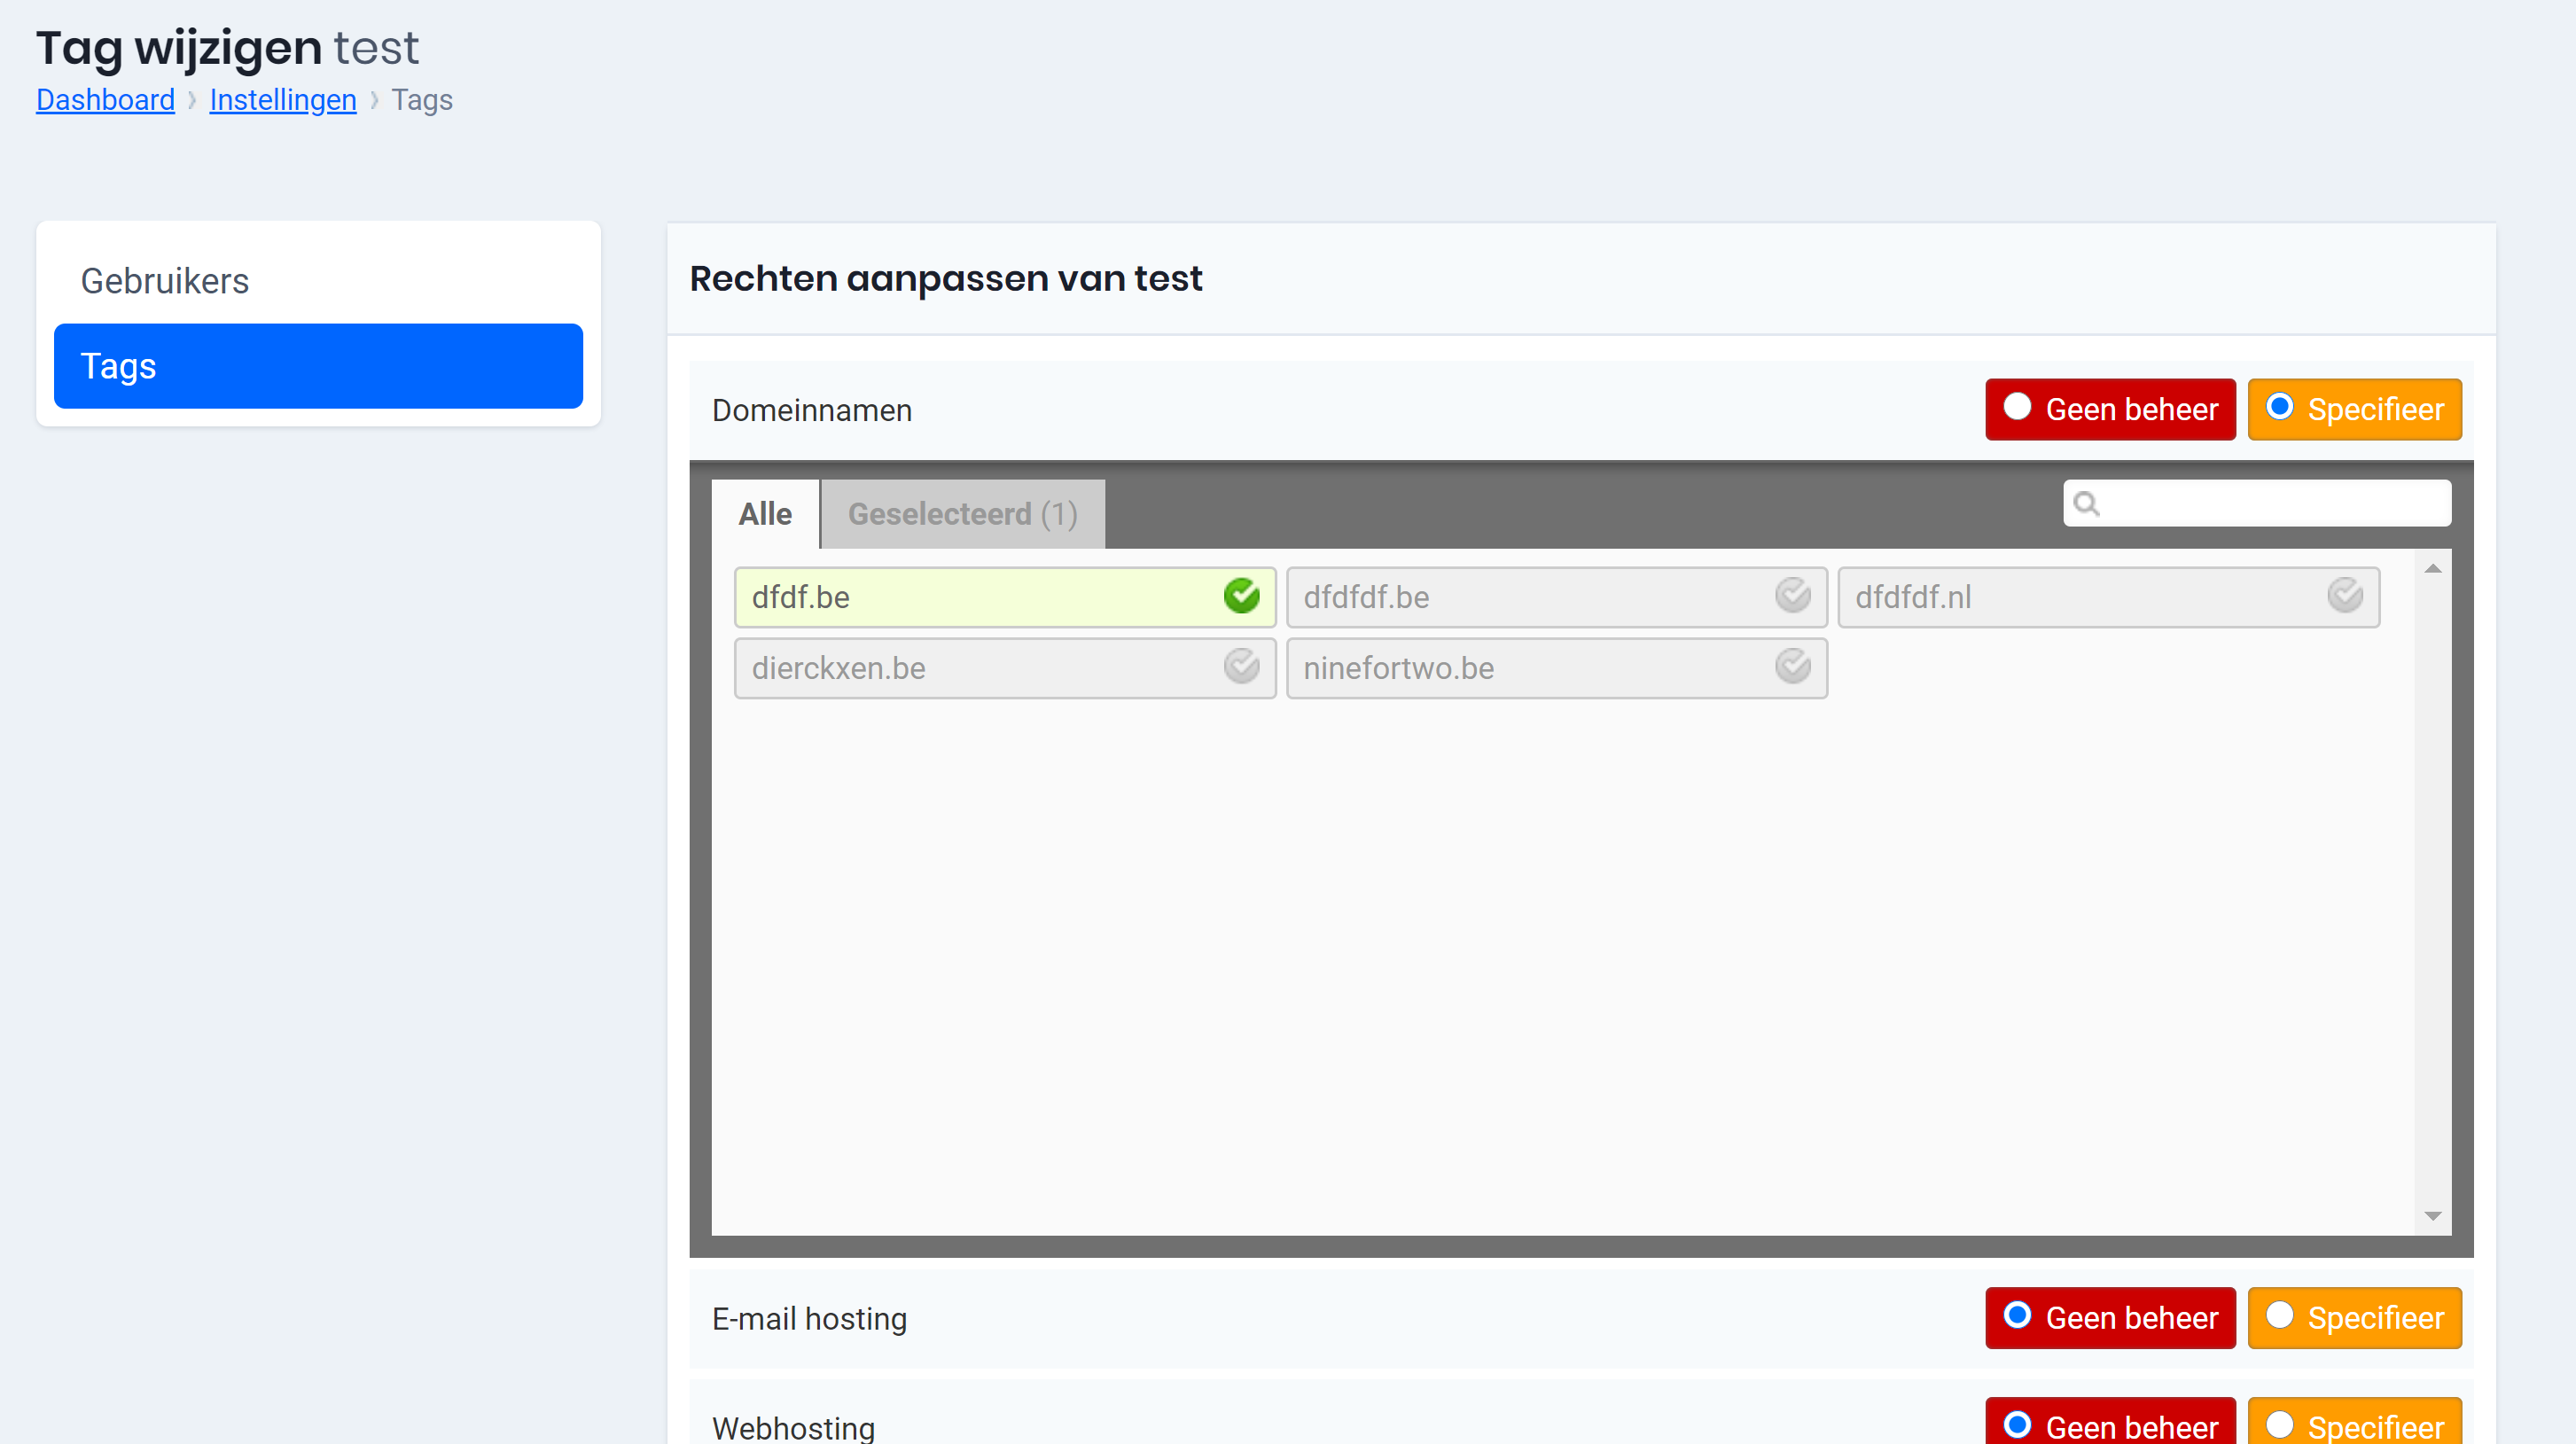Open Gebruikers in the sidebar
Screen dimensions: 2576x1444
click(165, 281)
